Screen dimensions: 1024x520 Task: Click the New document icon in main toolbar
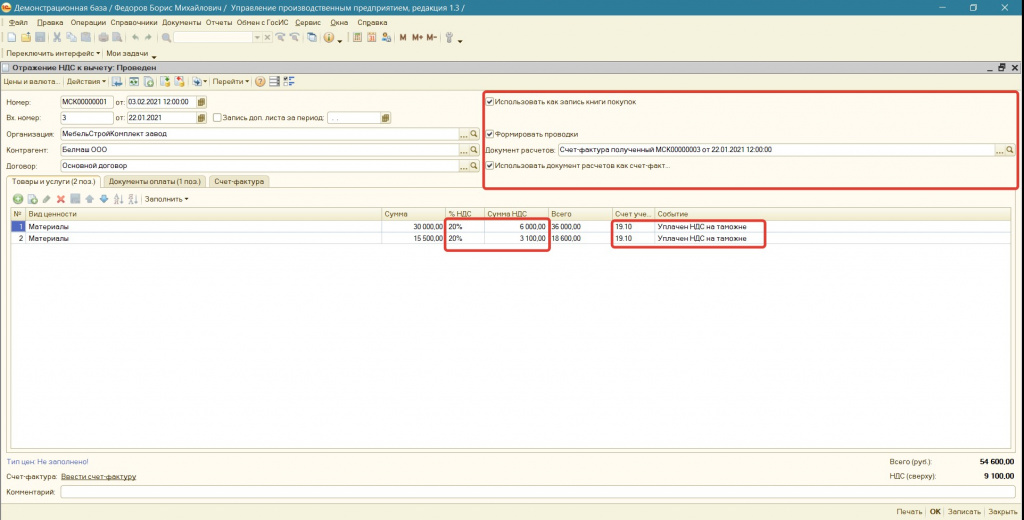coord(12,38)
